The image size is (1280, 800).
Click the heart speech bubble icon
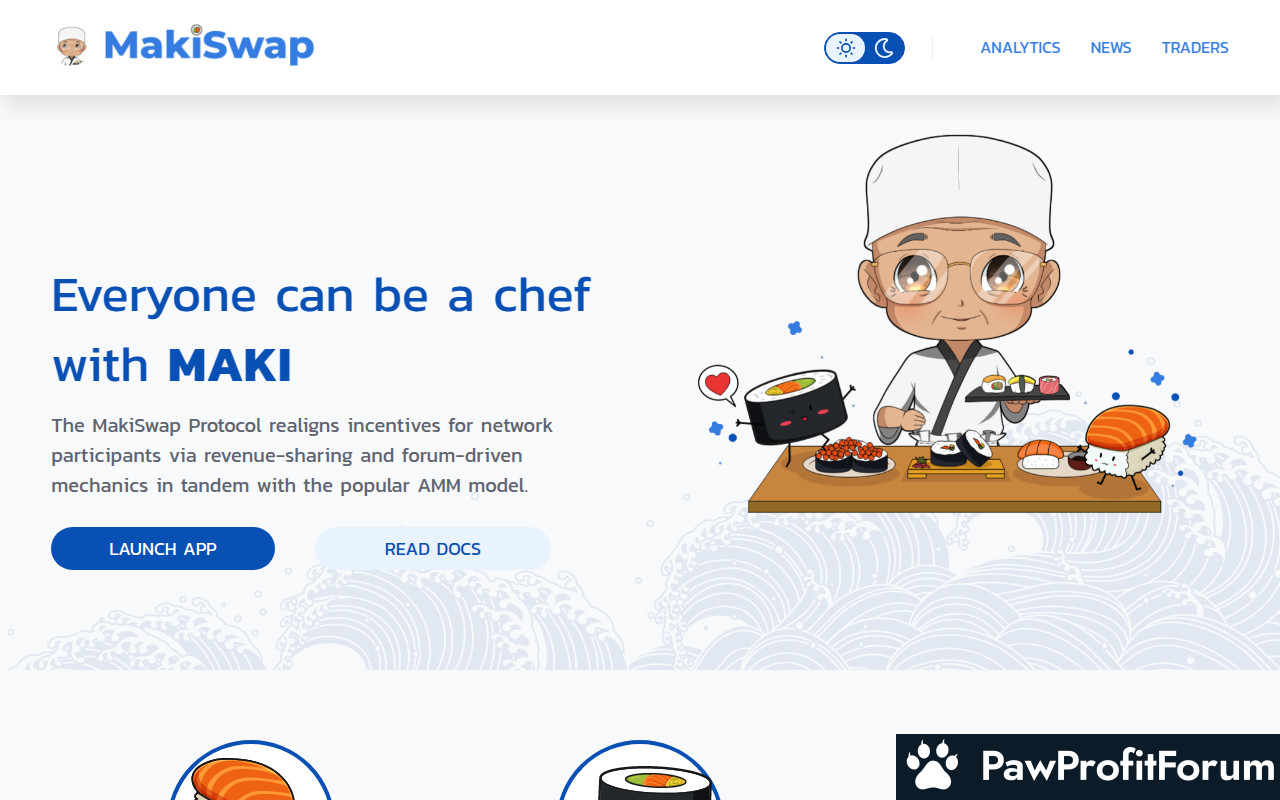click(x=718, y=384)
